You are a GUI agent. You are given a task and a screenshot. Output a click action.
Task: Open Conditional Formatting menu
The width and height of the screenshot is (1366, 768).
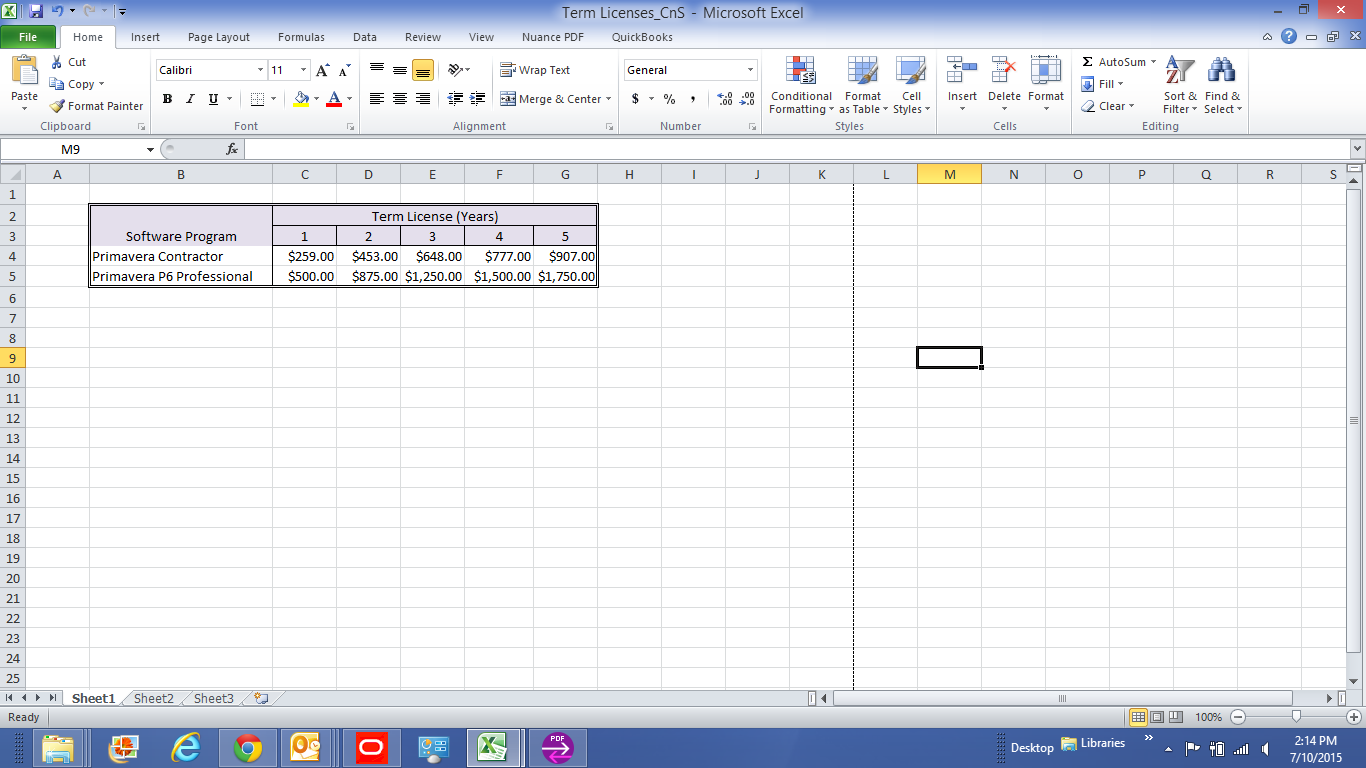tap(801, 86)
